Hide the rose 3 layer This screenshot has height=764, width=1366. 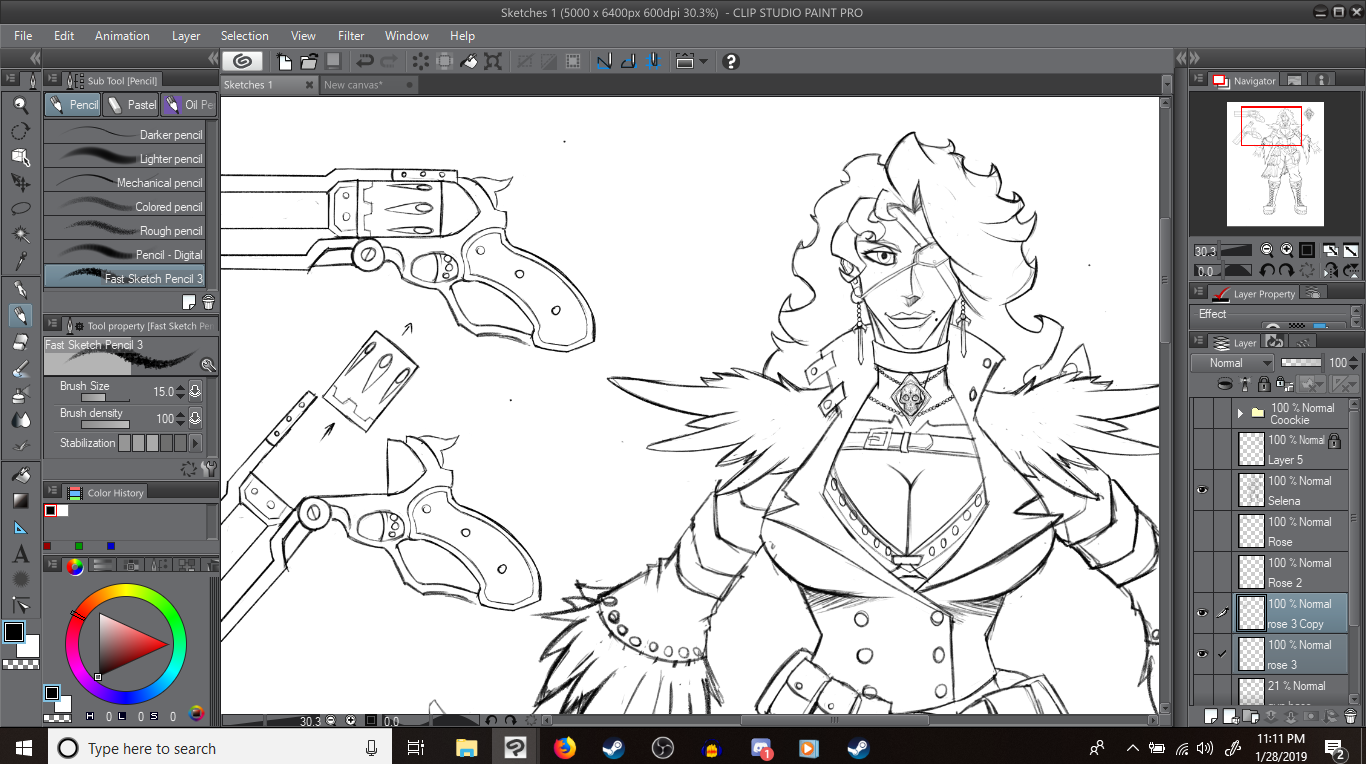tap(1202, 654)
